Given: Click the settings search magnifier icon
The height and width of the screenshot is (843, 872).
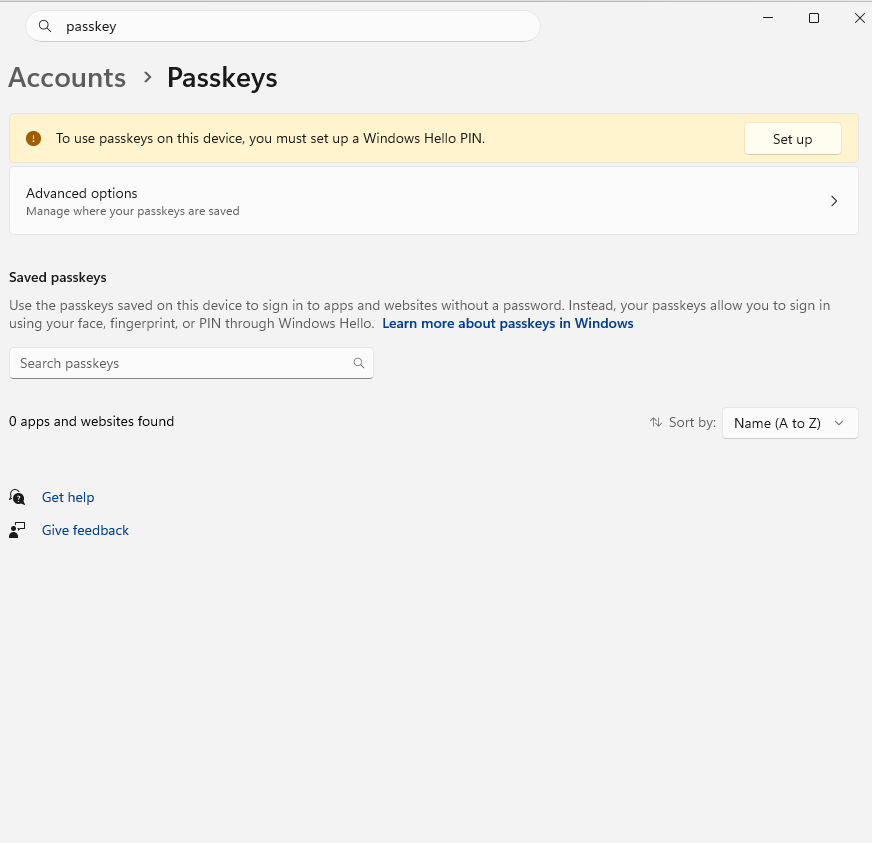Looking at the screenshot, I should (45, 26).
